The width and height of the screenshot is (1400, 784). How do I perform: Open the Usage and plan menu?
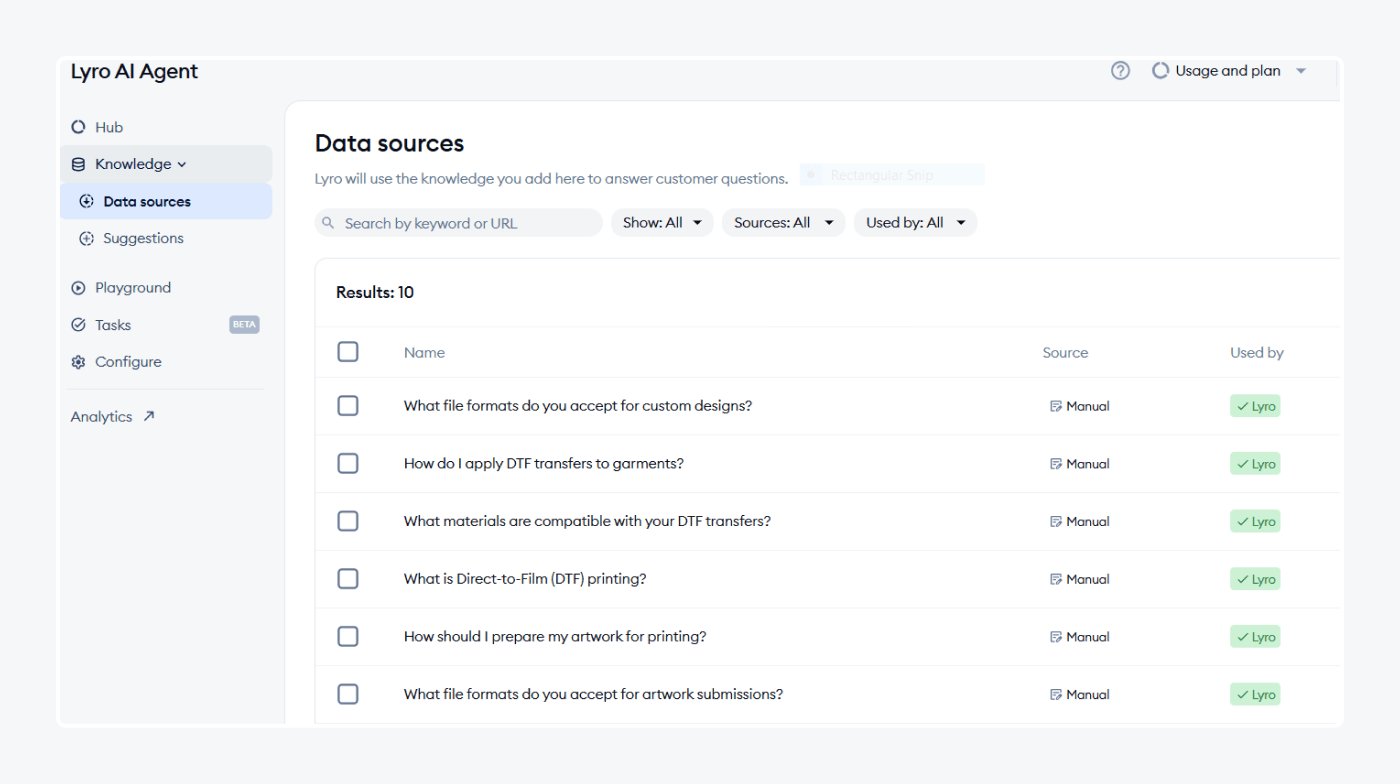(x=1229, y=71)
